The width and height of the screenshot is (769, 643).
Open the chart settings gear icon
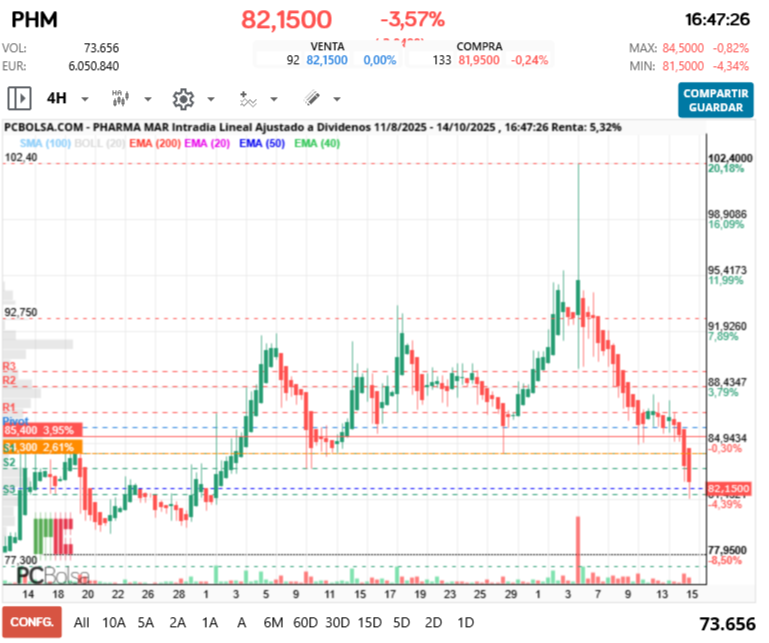182,99
